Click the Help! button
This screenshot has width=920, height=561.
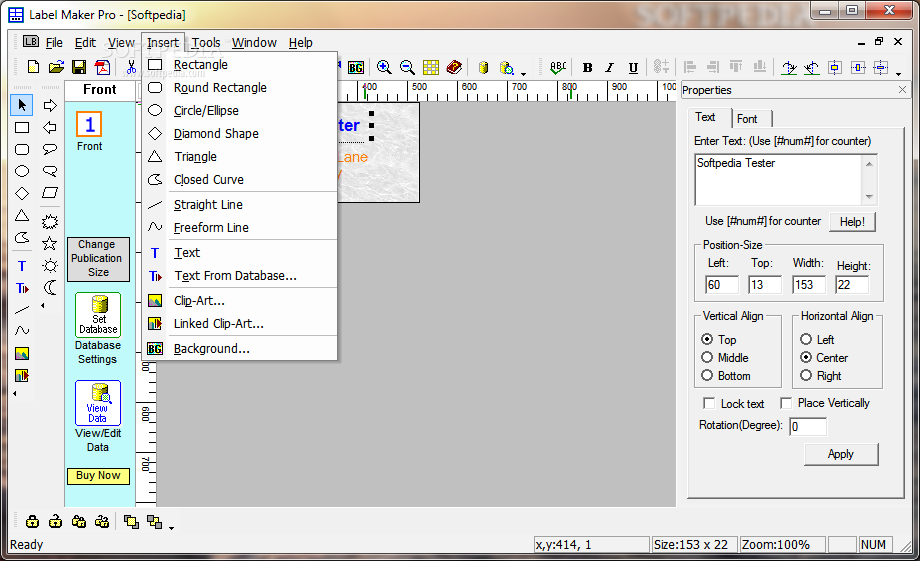tap(852, 222)
